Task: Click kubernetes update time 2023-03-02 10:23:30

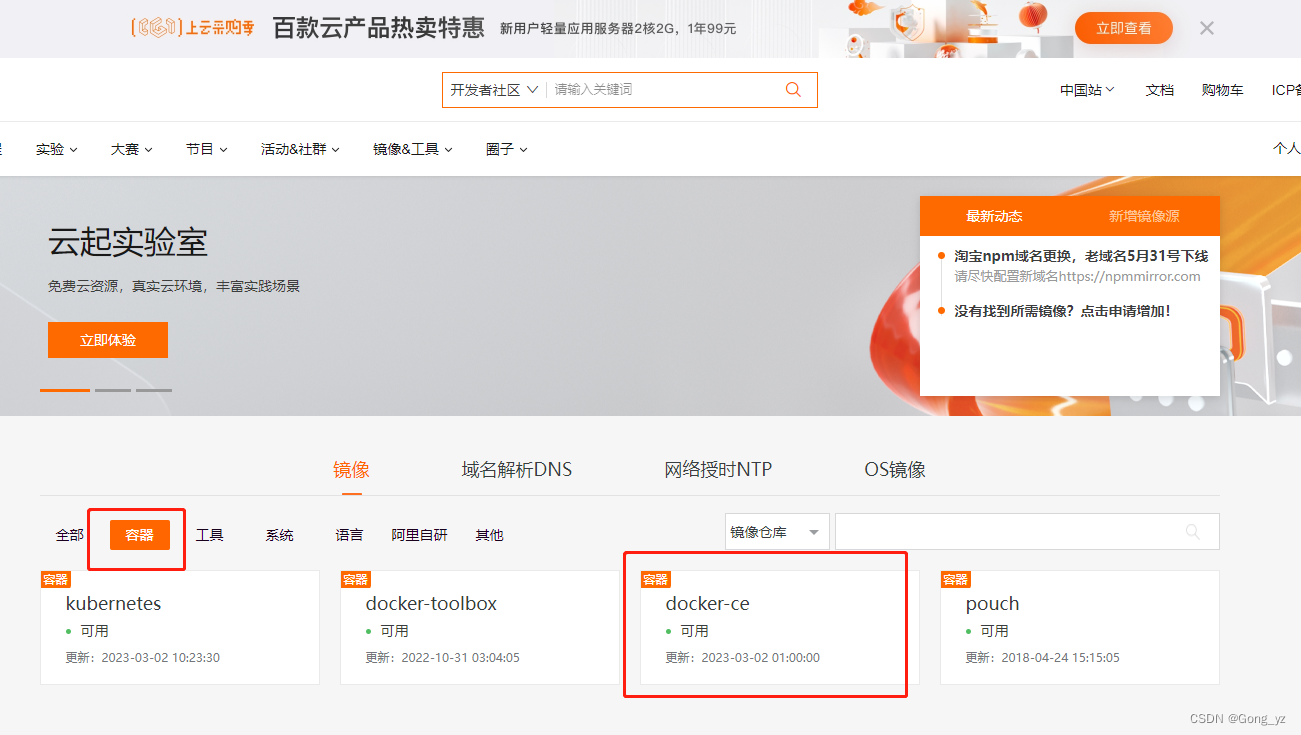Action: click(160, 658)
